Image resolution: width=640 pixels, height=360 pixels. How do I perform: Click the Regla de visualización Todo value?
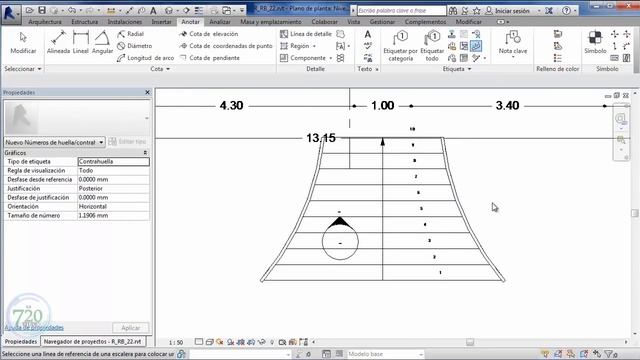pyautogui.click(x=113, y=171)
